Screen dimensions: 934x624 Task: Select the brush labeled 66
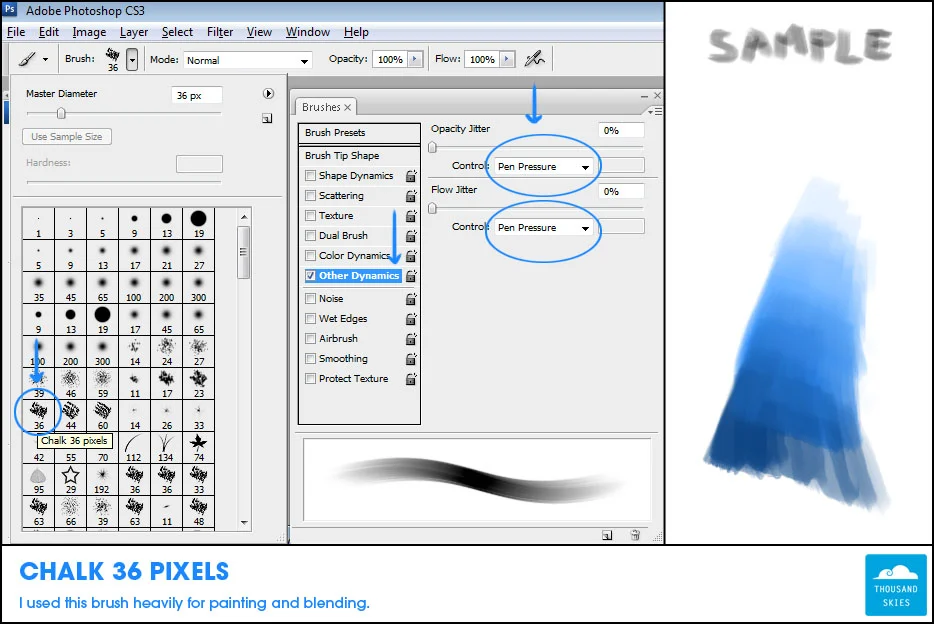(70, 511)
